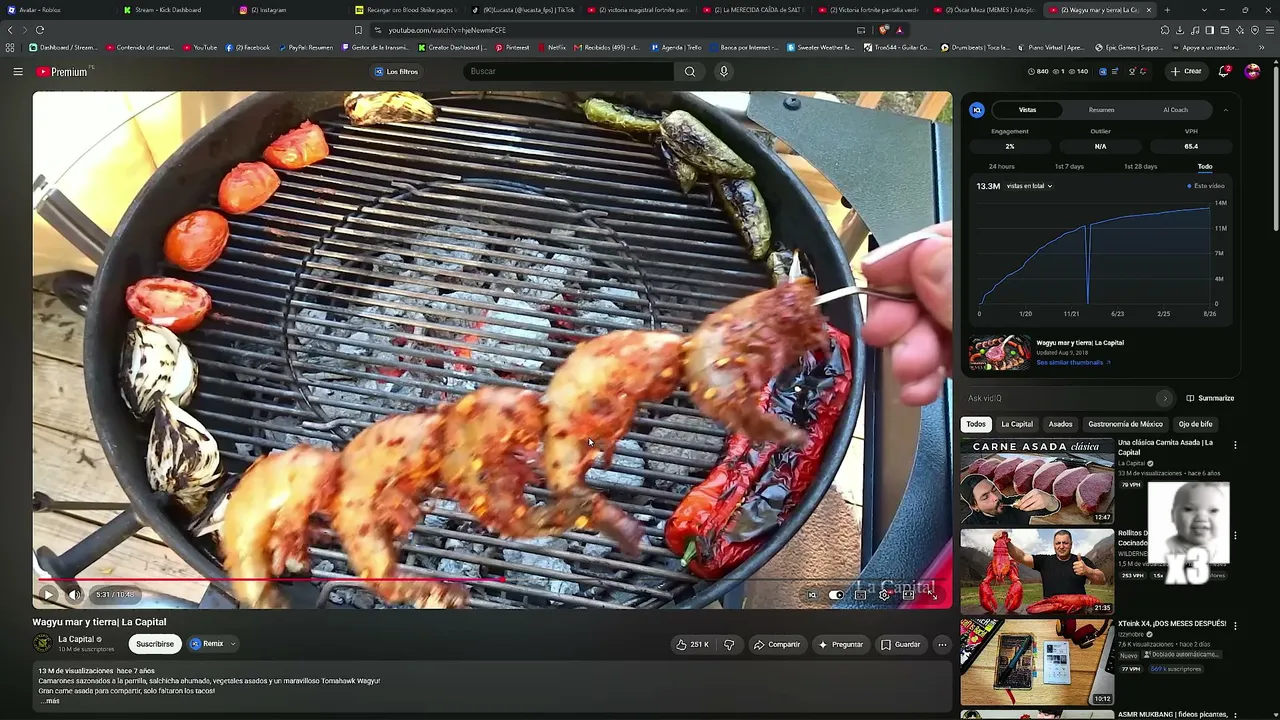Screen dimensions: 1280x720
Task: Reload the browser page
Action: [x=40, y=30]
